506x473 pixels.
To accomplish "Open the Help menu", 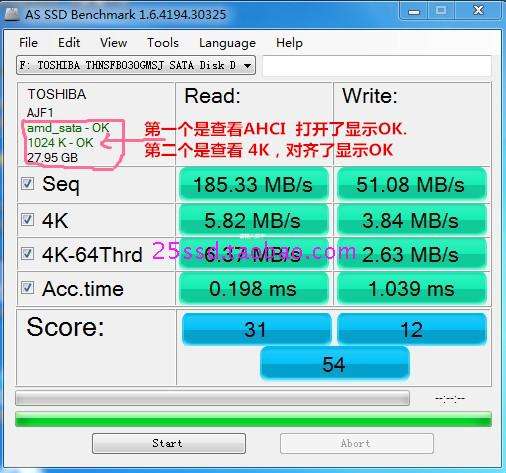I will coord(289,43).
